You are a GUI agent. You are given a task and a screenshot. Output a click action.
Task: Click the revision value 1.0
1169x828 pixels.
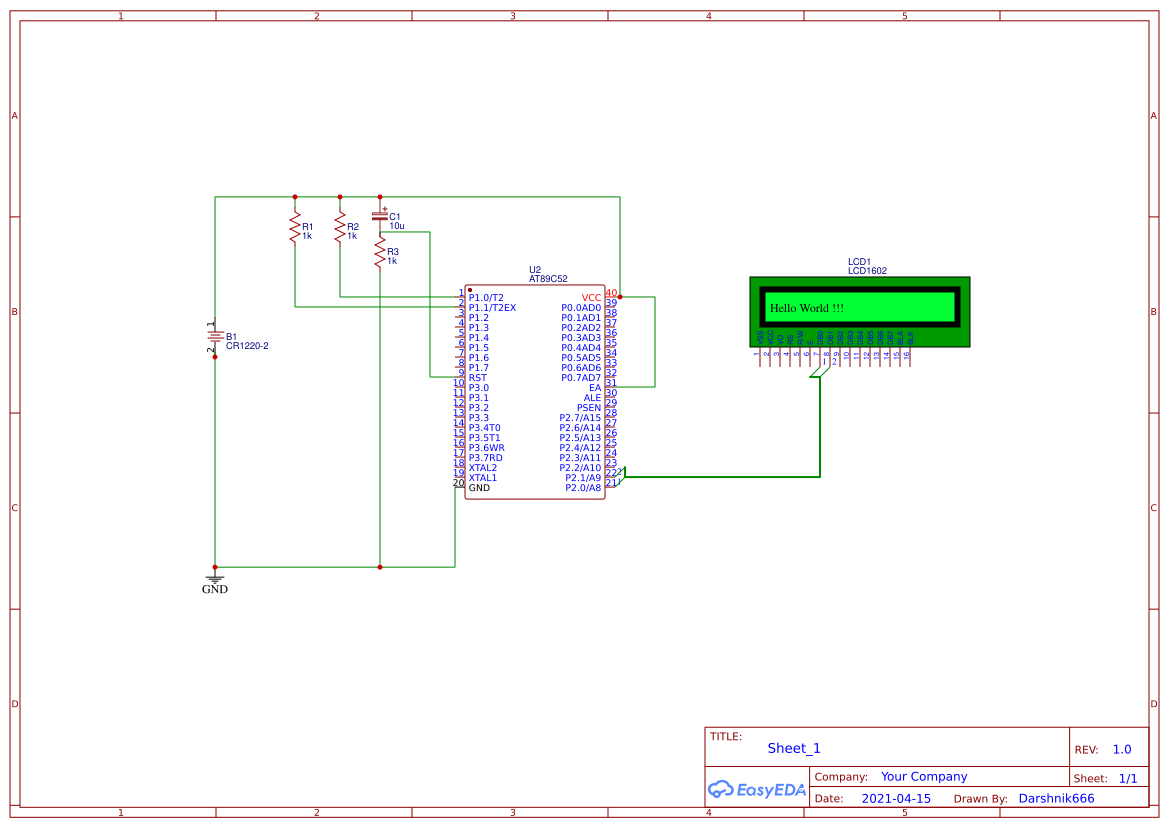point(1122,748)
